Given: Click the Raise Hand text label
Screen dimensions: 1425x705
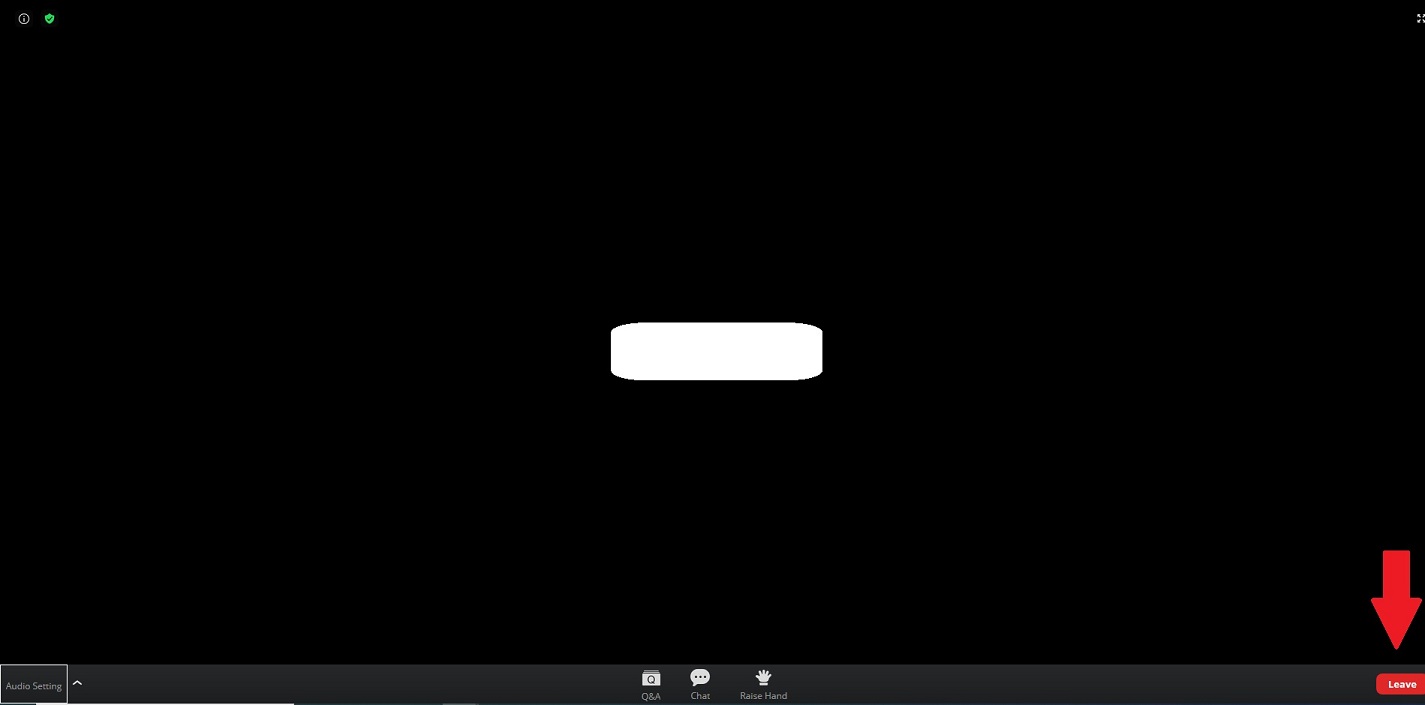Looking at the screenshot, I should coord(763,696).
